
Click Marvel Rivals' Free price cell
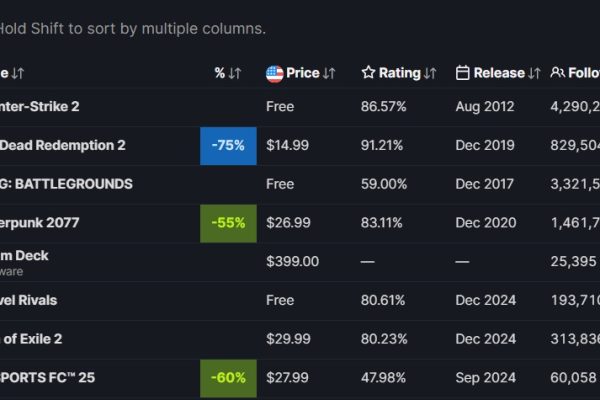(280, 300)
